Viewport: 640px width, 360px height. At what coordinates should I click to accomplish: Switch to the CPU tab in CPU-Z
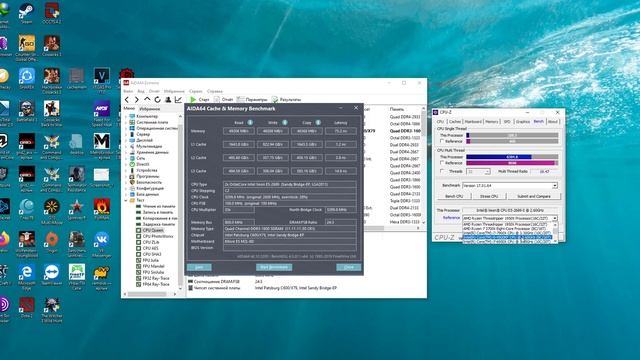click(x=440, y=122)
